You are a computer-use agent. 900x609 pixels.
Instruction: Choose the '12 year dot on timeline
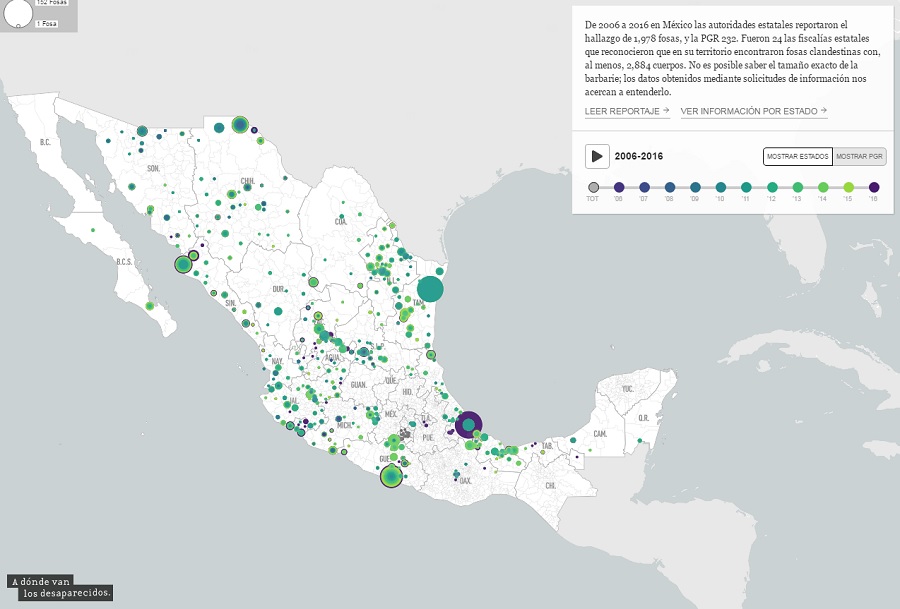tap(772, 187)
